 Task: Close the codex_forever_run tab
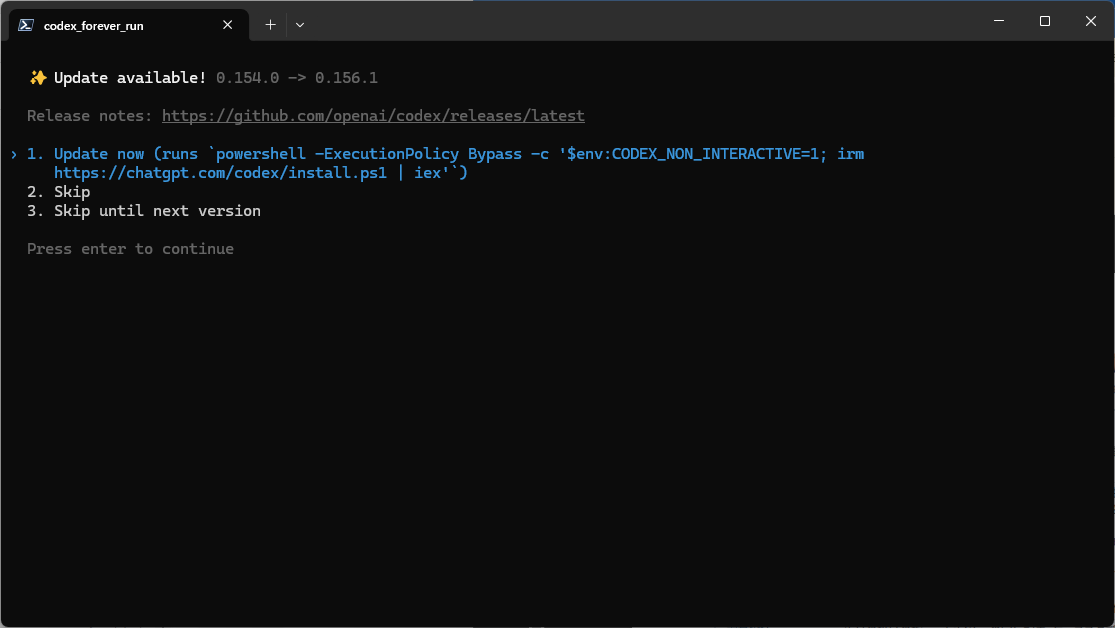(228, 25)
